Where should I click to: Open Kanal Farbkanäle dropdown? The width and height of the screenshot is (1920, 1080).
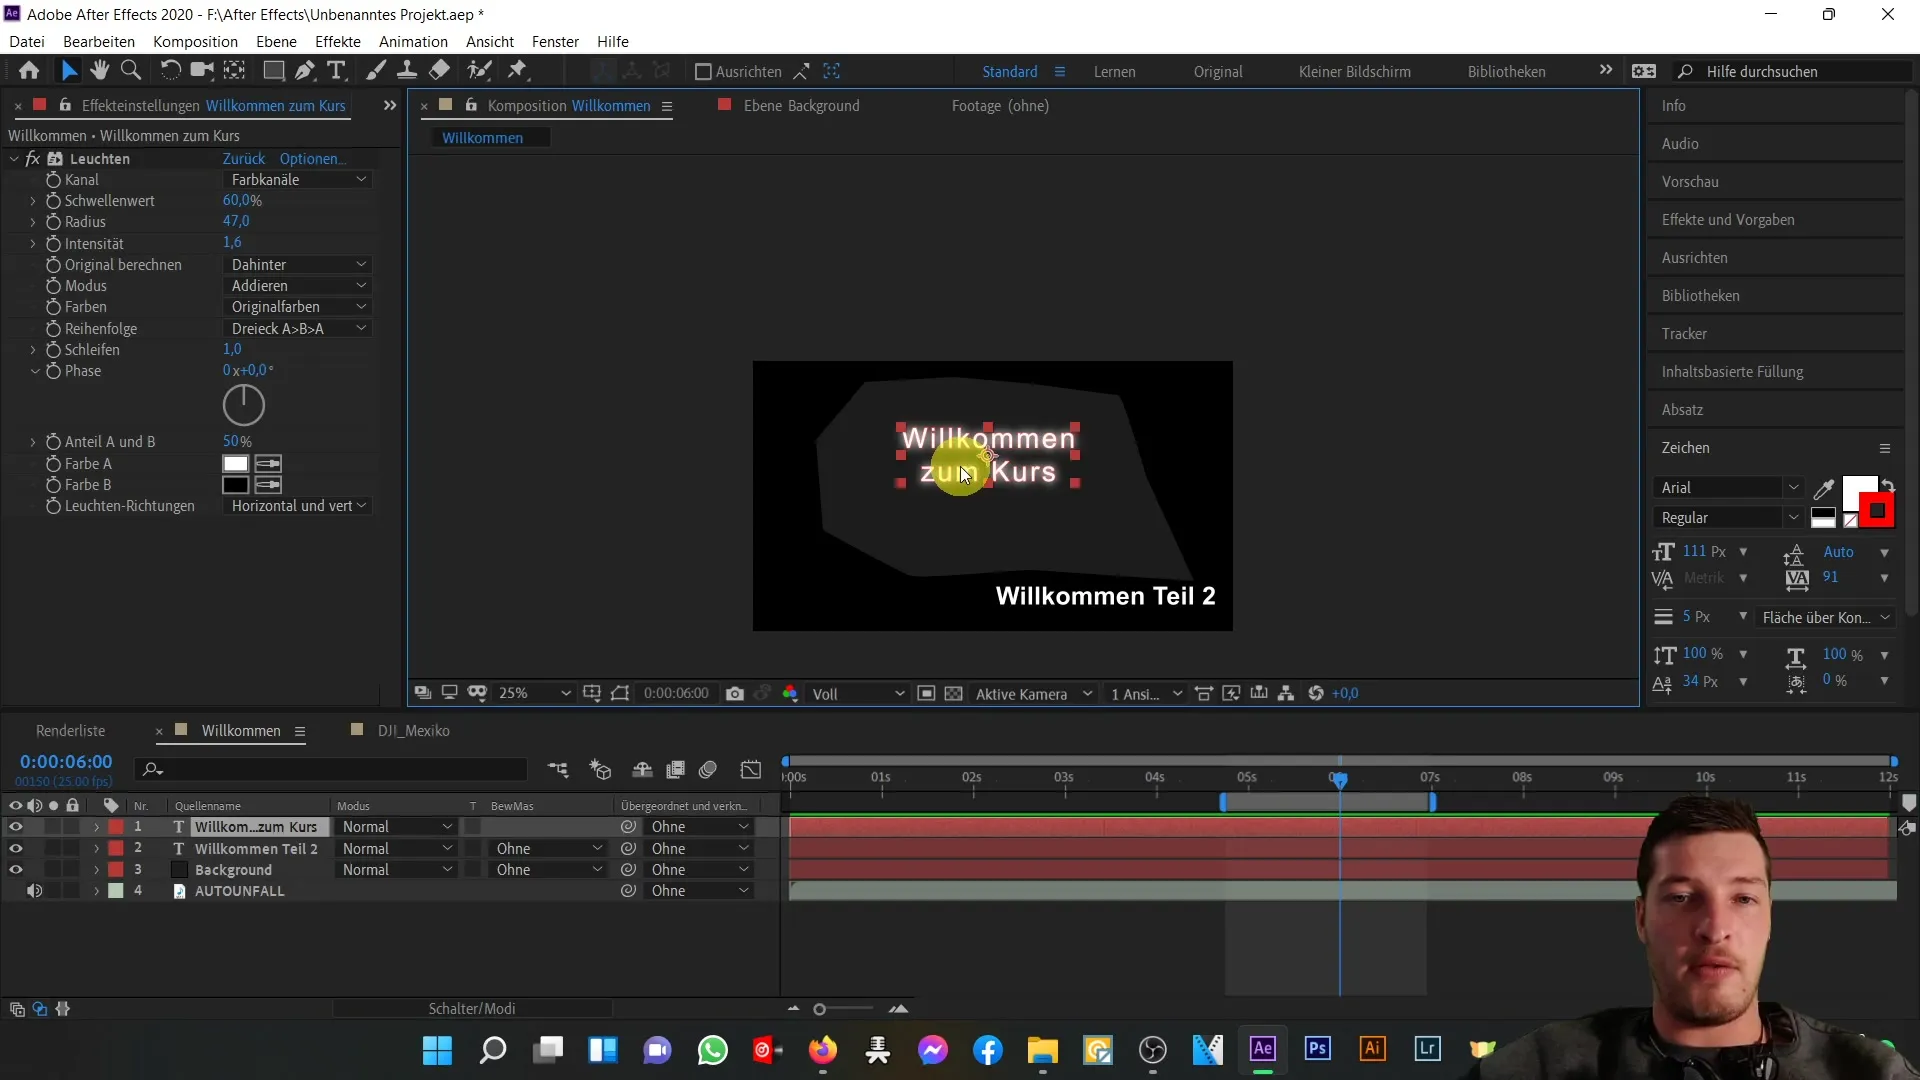[x=297, y=180]
